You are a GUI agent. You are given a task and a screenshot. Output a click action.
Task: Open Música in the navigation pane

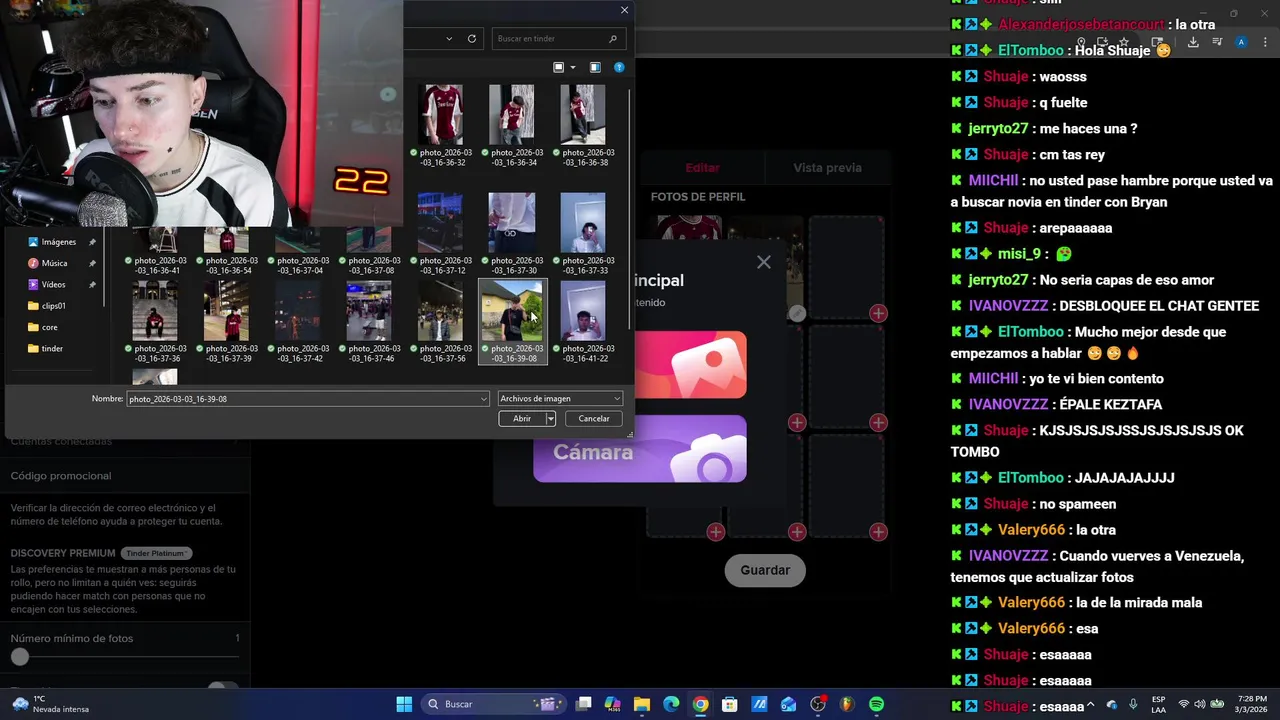click(x=54, y=263)
